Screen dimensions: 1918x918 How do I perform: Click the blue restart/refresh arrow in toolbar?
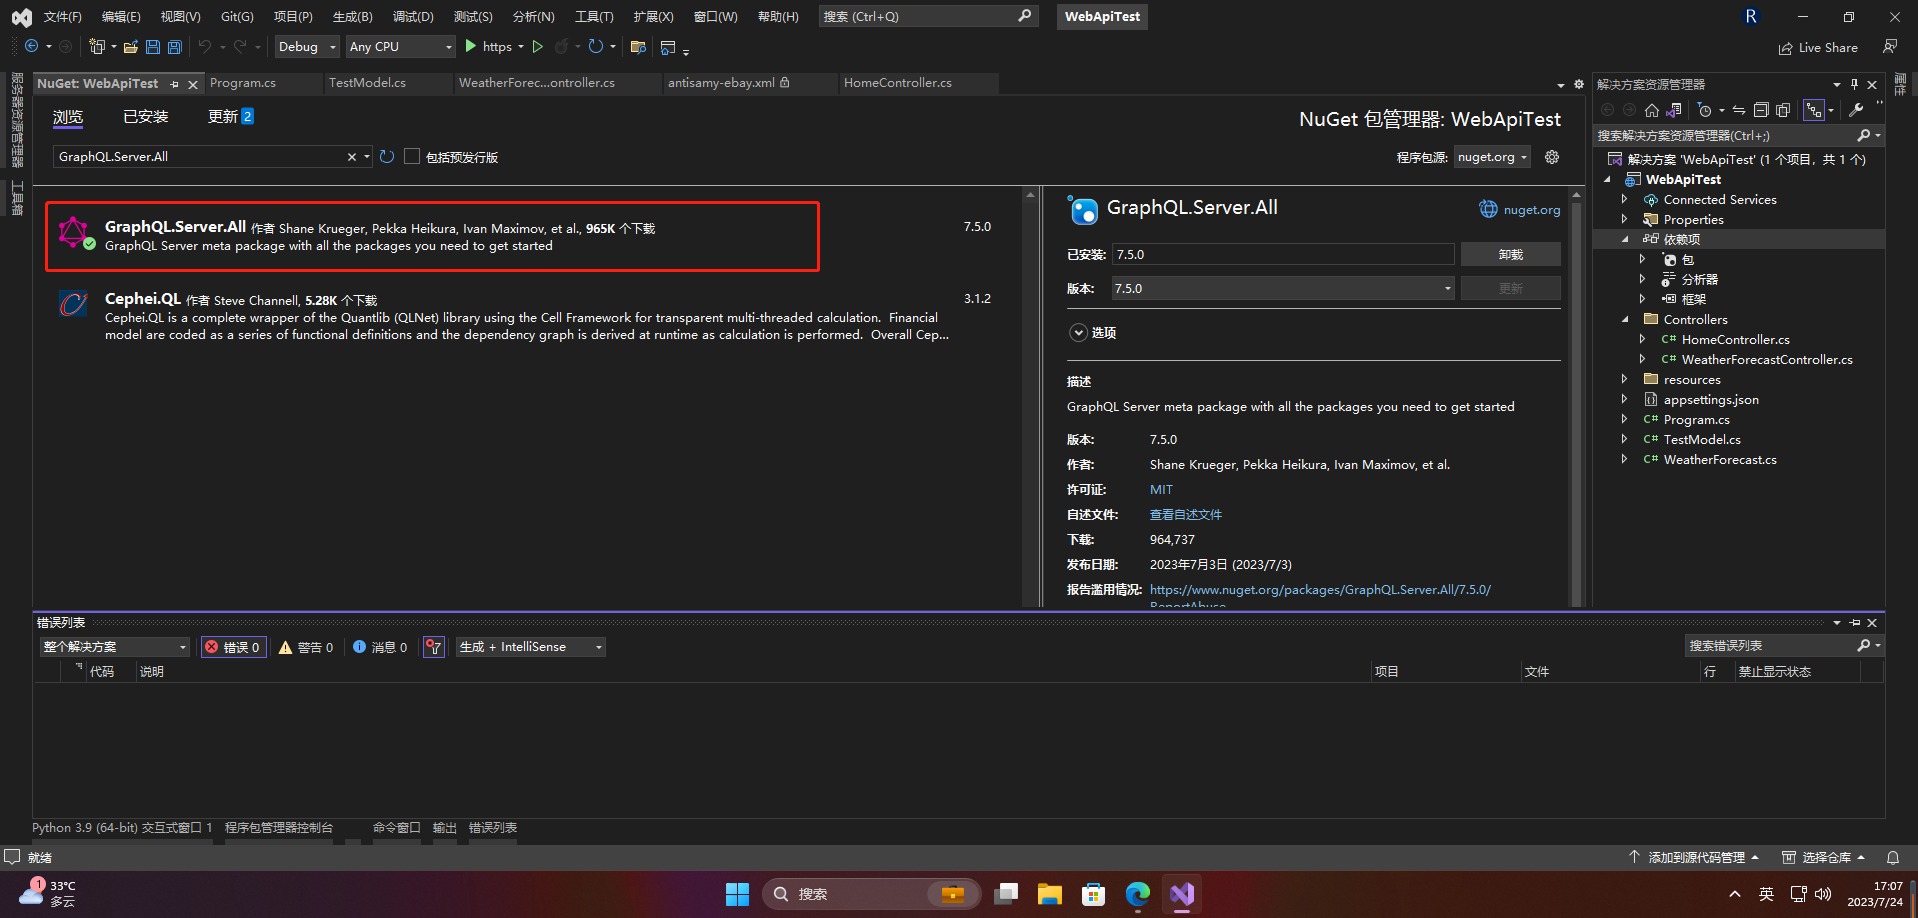click(x=596, y=47)
